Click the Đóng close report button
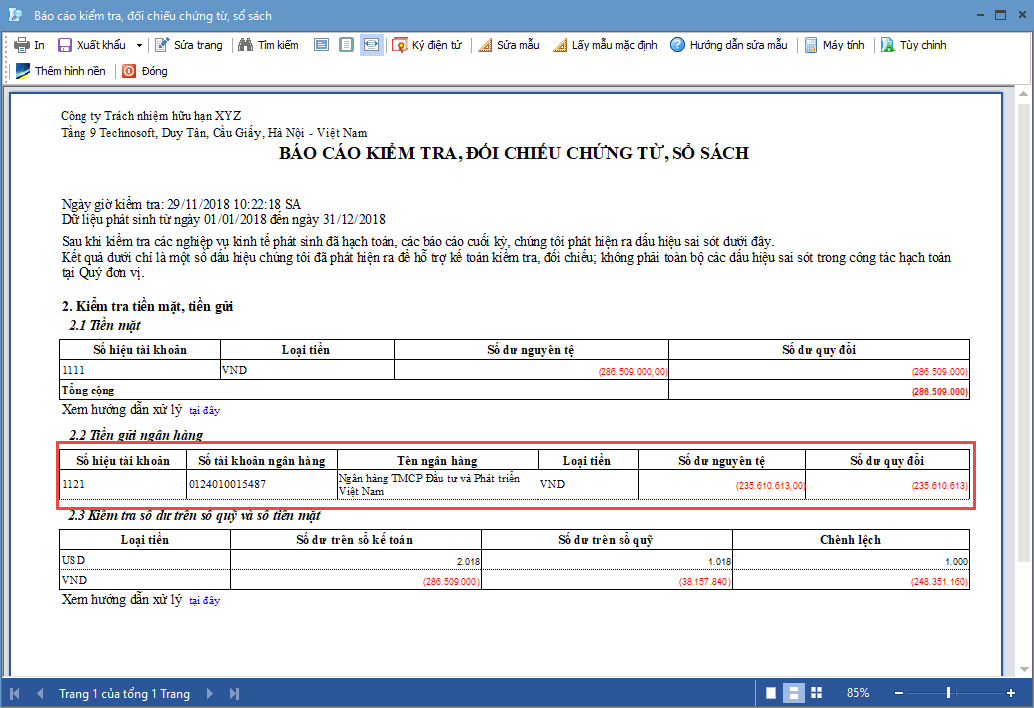Viewport: 1034px width, 708px height. 144,71
